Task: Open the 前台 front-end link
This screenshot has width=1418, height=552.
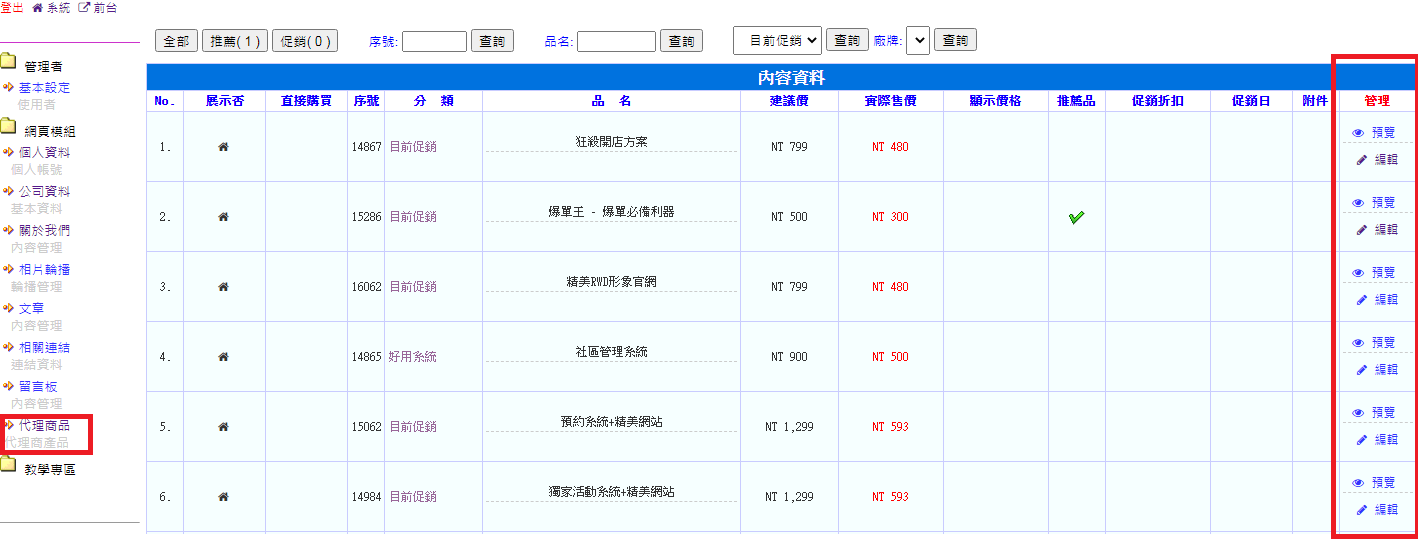Action: [97, 7]
